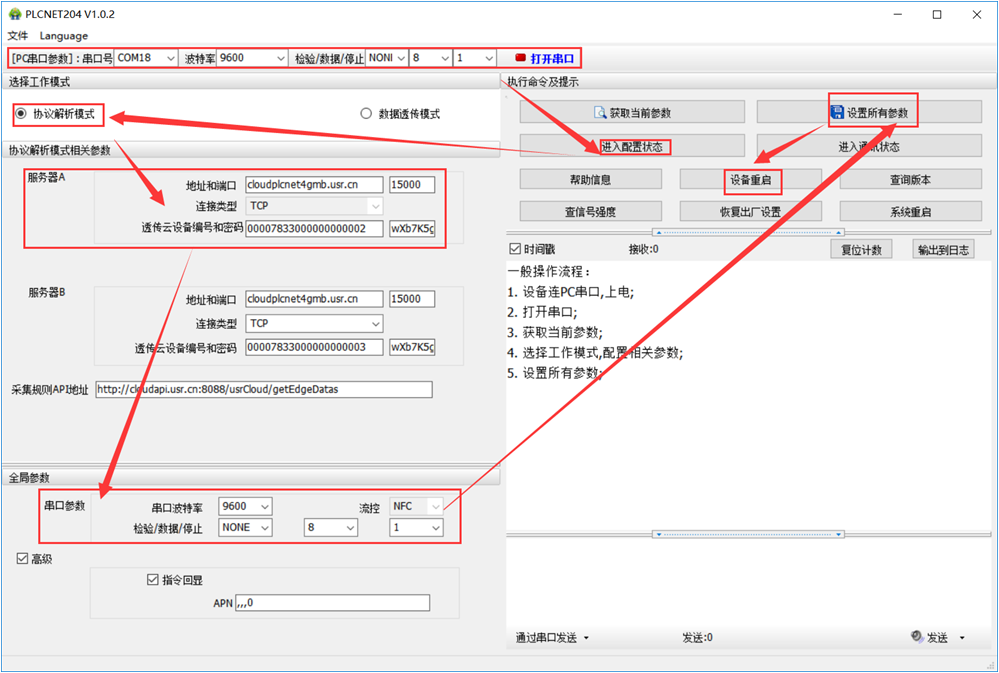Click the collapse handle below the command buttons
The width and height of the screenshot is (999, 673).
coord(751,231)
